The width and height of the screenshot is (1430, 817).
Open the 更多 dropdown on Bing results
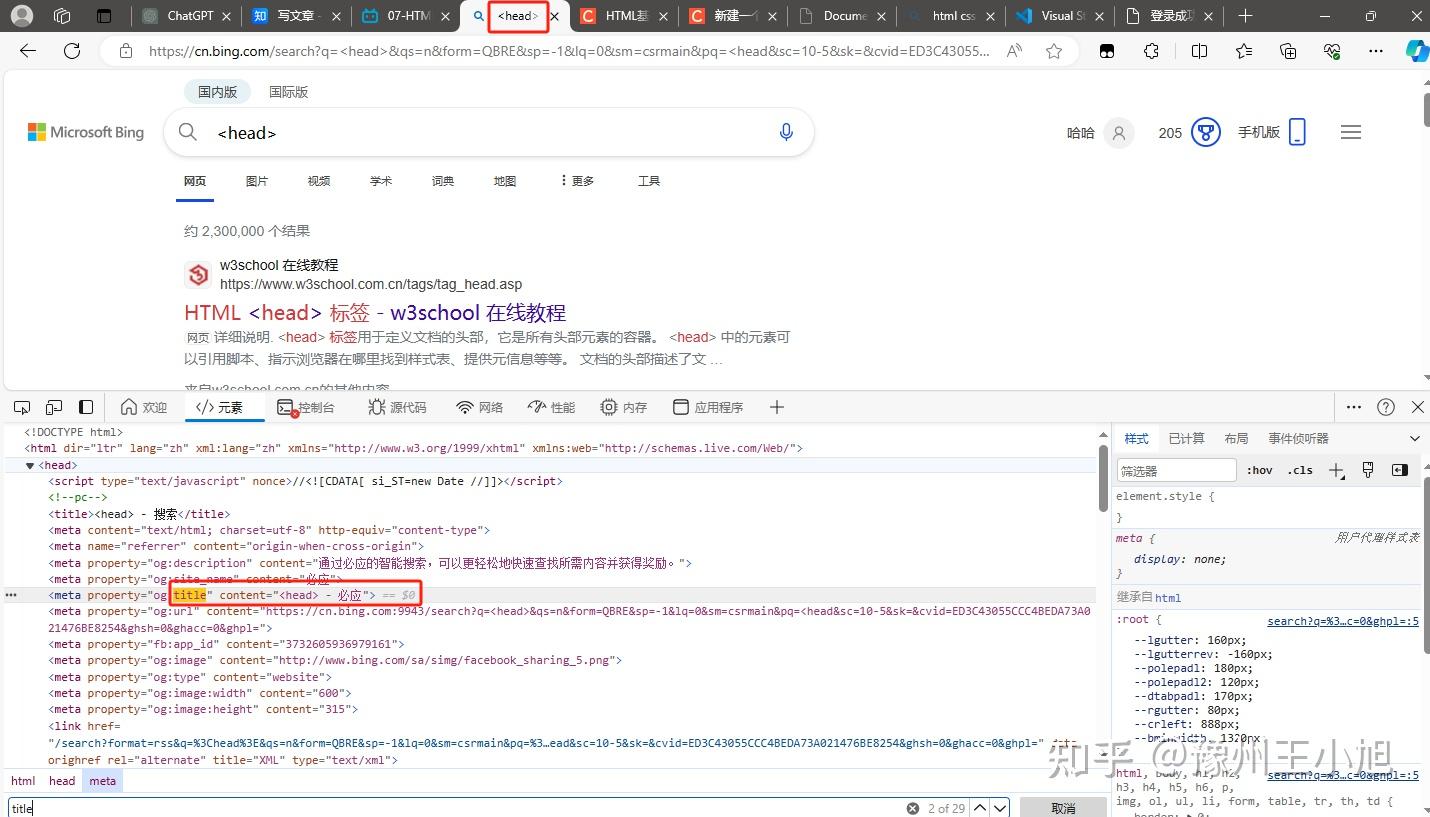(579, 181)
